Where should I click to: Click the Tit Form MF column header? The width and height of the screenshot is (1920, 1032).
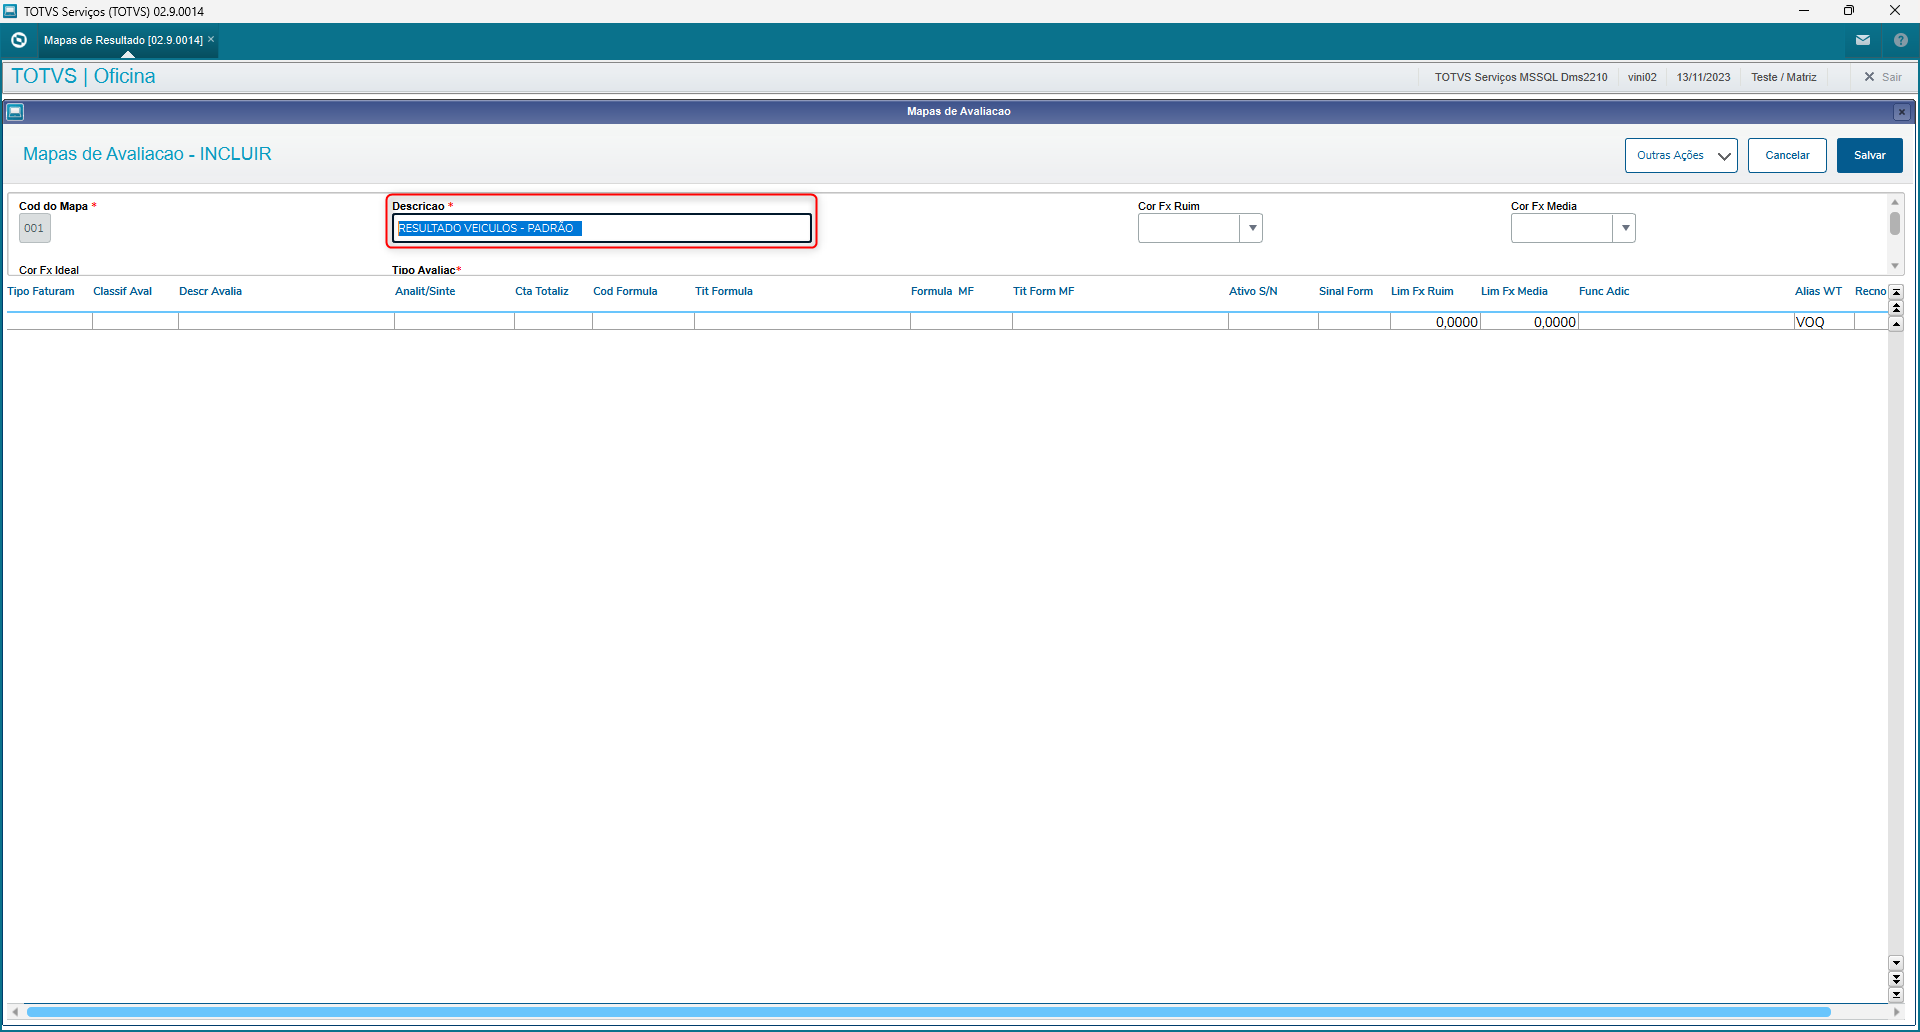click(1044, 292)
